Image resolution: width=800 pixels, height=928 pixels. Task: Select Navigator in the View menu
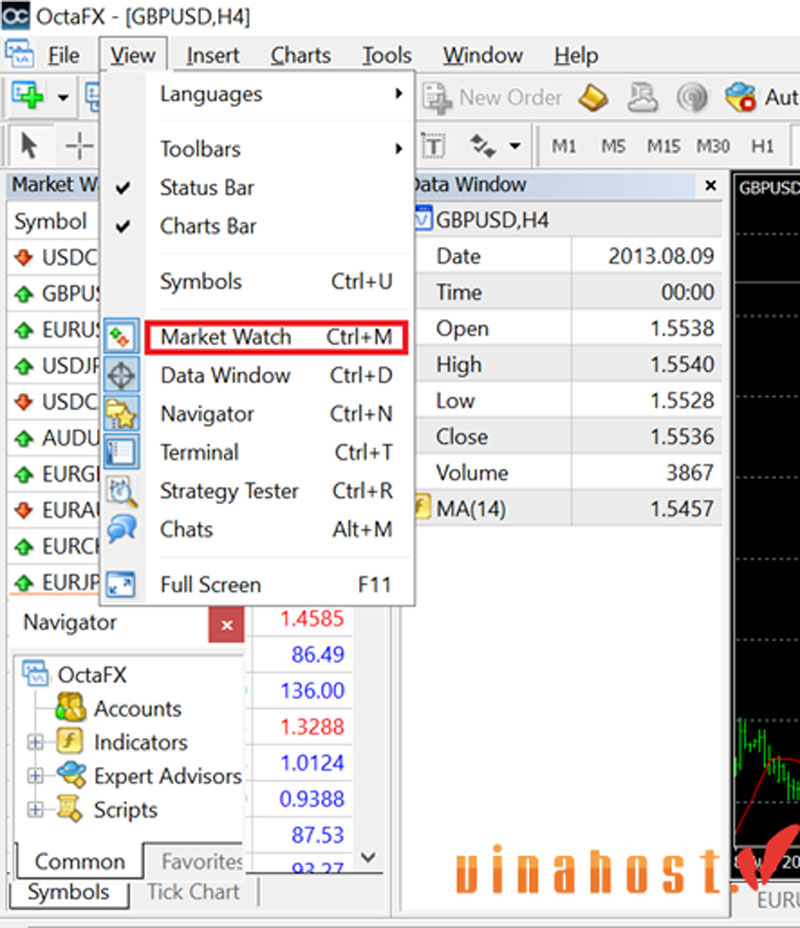[276, 414]
